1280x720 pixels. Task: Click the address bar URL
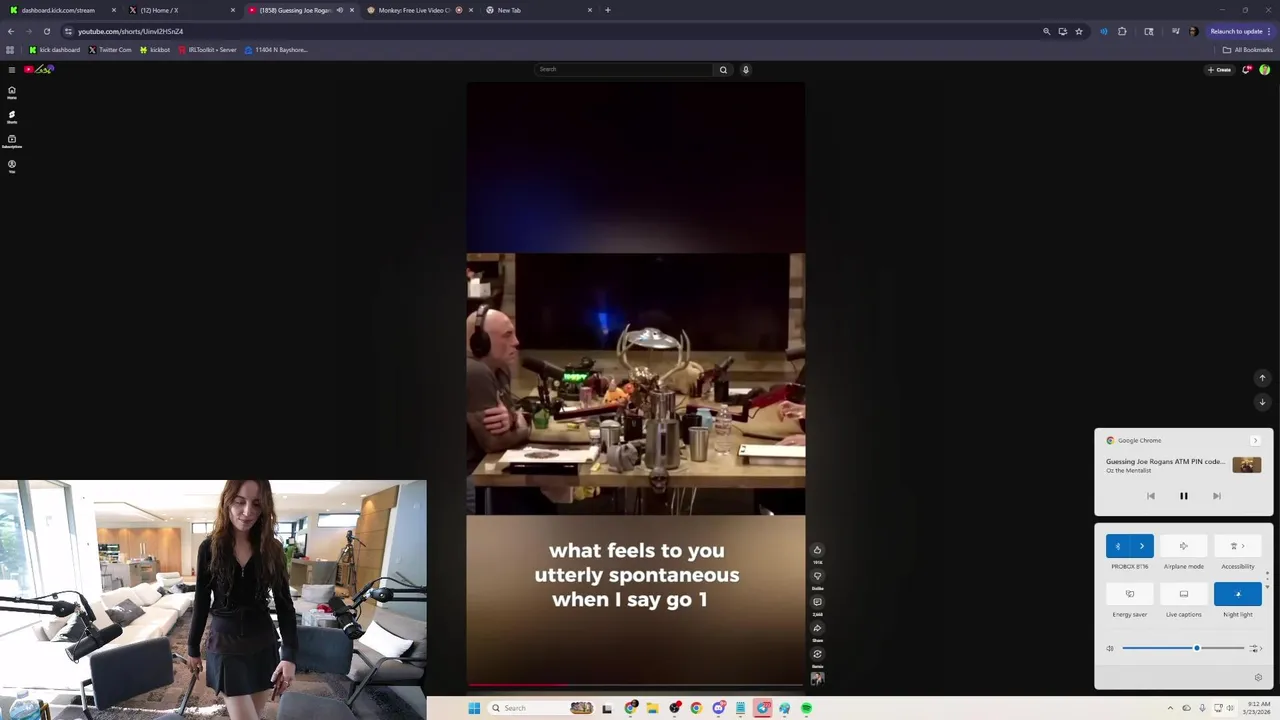click(x=130, y=31)
